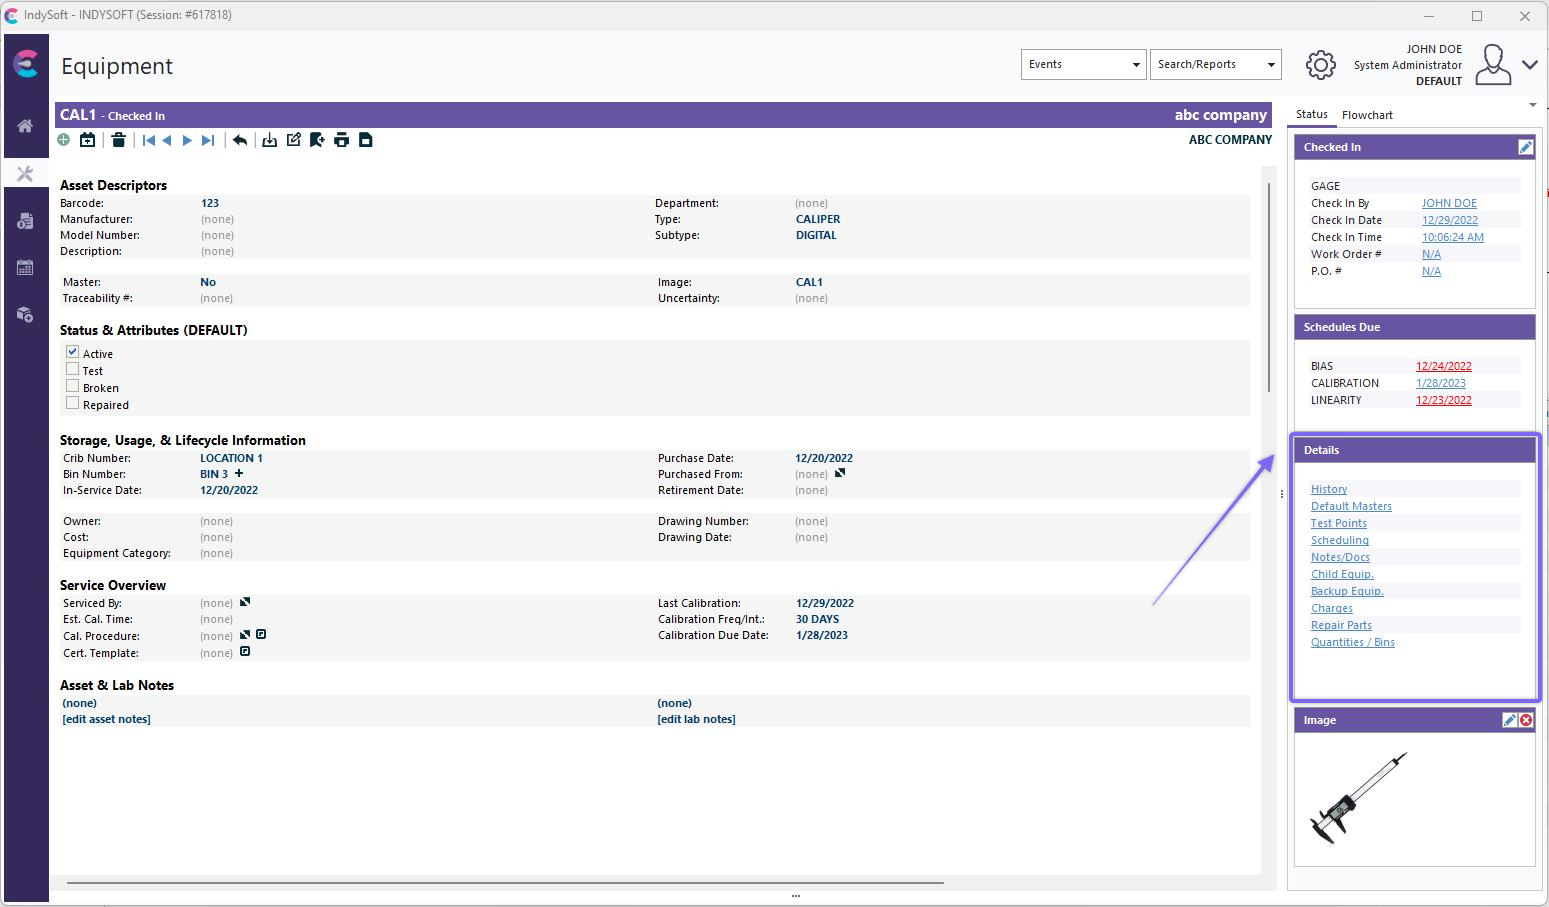Screen dimensions: 1549x907
Task: Click the edit asset notes link
Action: click(106, 719)
